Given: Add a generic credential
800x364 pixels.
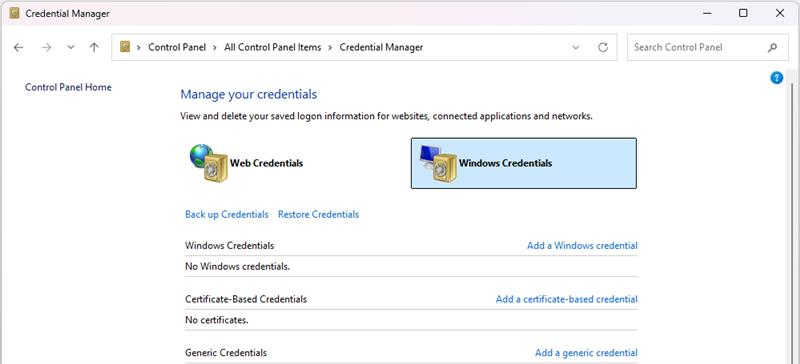Looking at the screenshot, I should pyautogui.click(x=586, y=353).
